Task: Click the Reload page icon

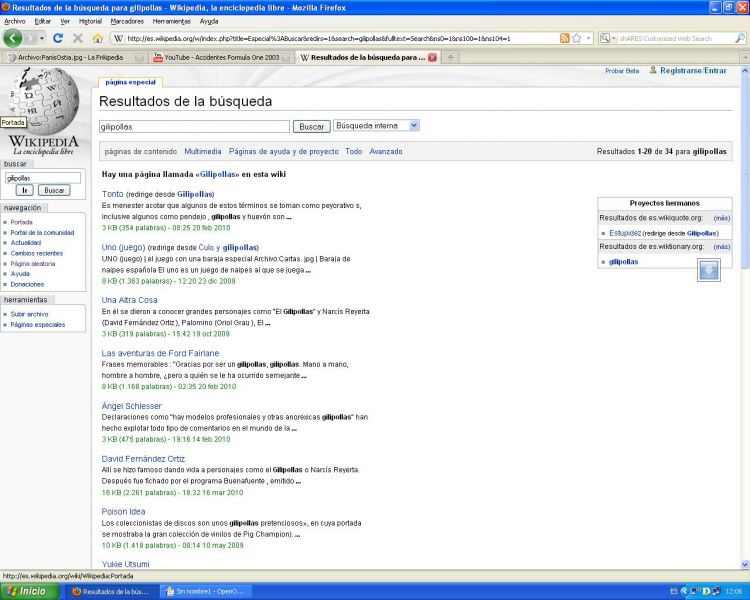Action: click(58, 38)
